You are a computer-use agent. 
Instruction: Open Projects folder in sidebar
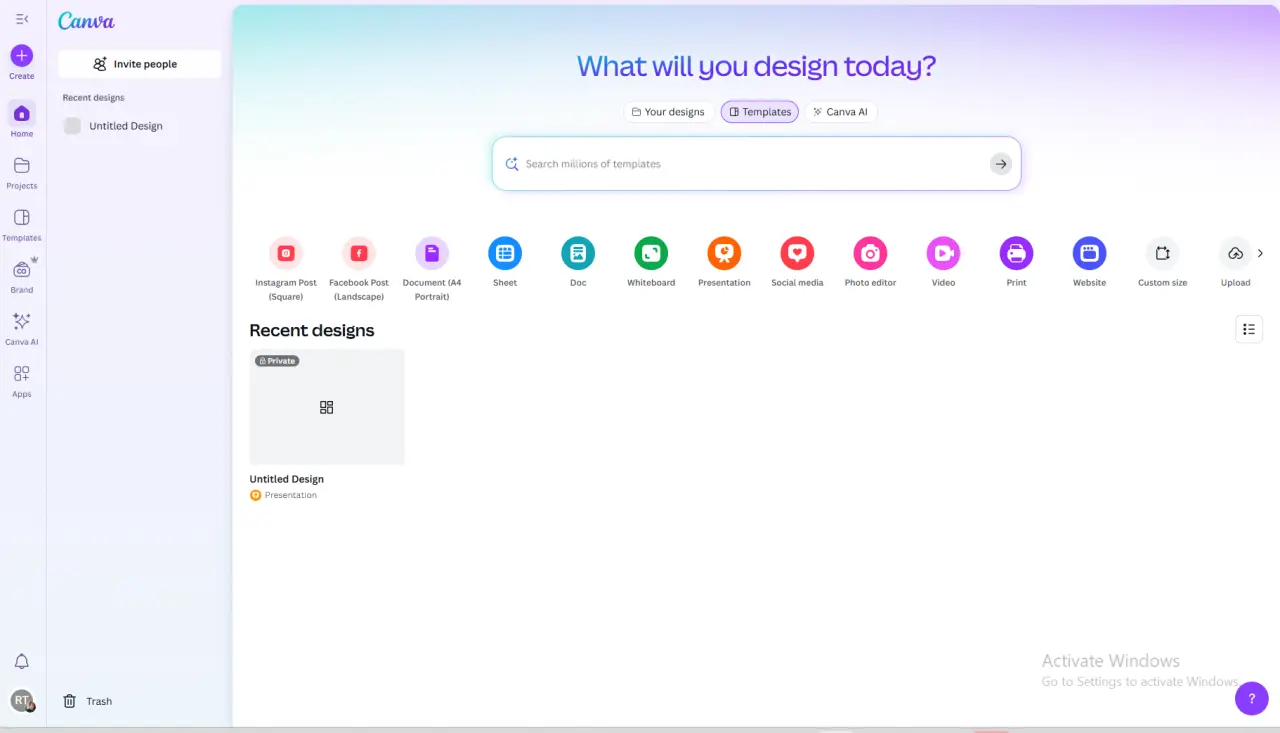point(22,171)
